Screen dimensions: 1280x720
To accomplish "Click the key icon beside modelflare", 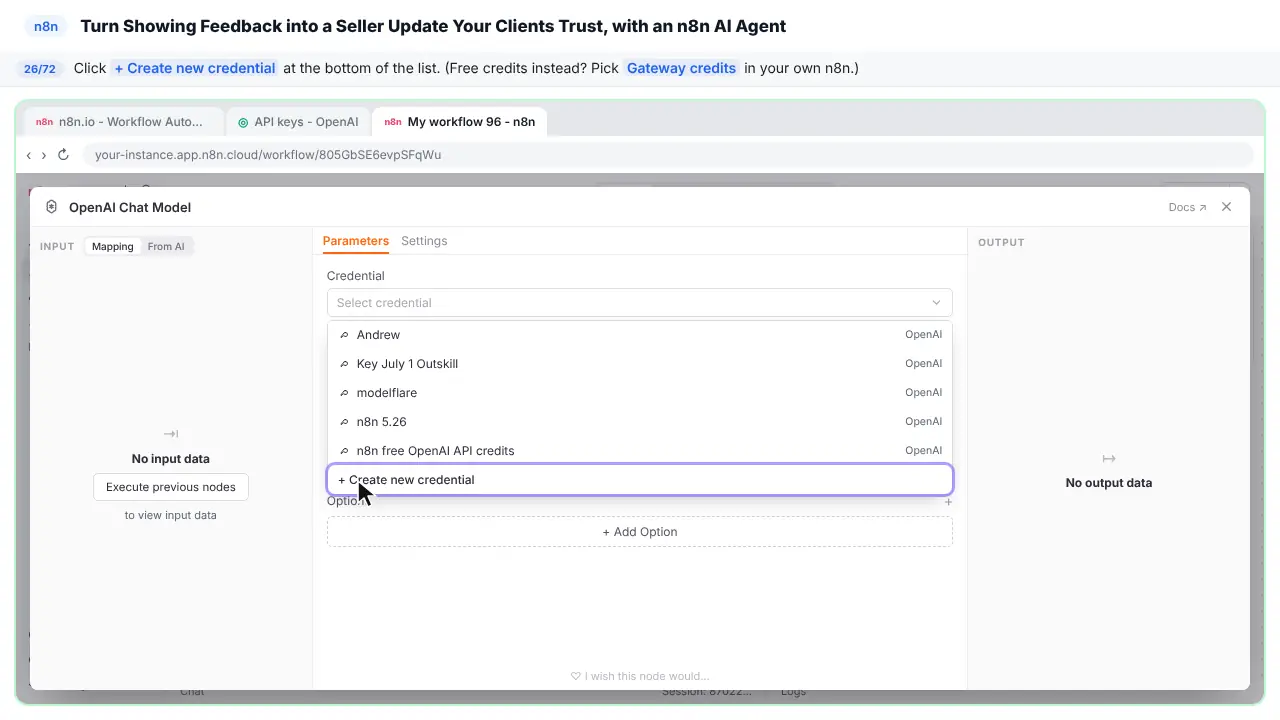I will click(345, 393).
